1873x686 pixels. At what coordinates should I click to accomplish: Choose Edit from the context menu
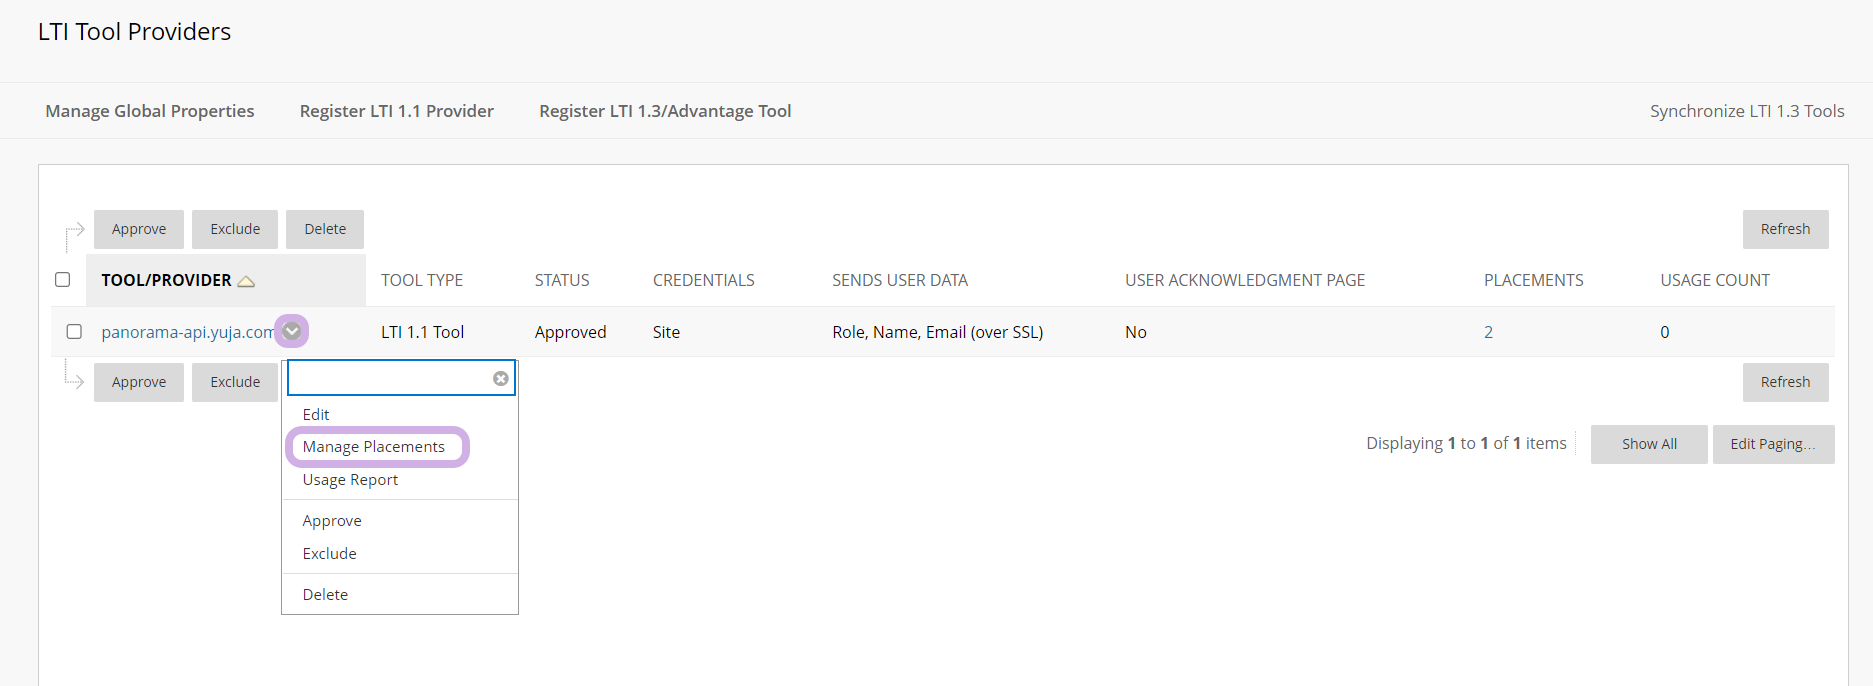[316, 414]
